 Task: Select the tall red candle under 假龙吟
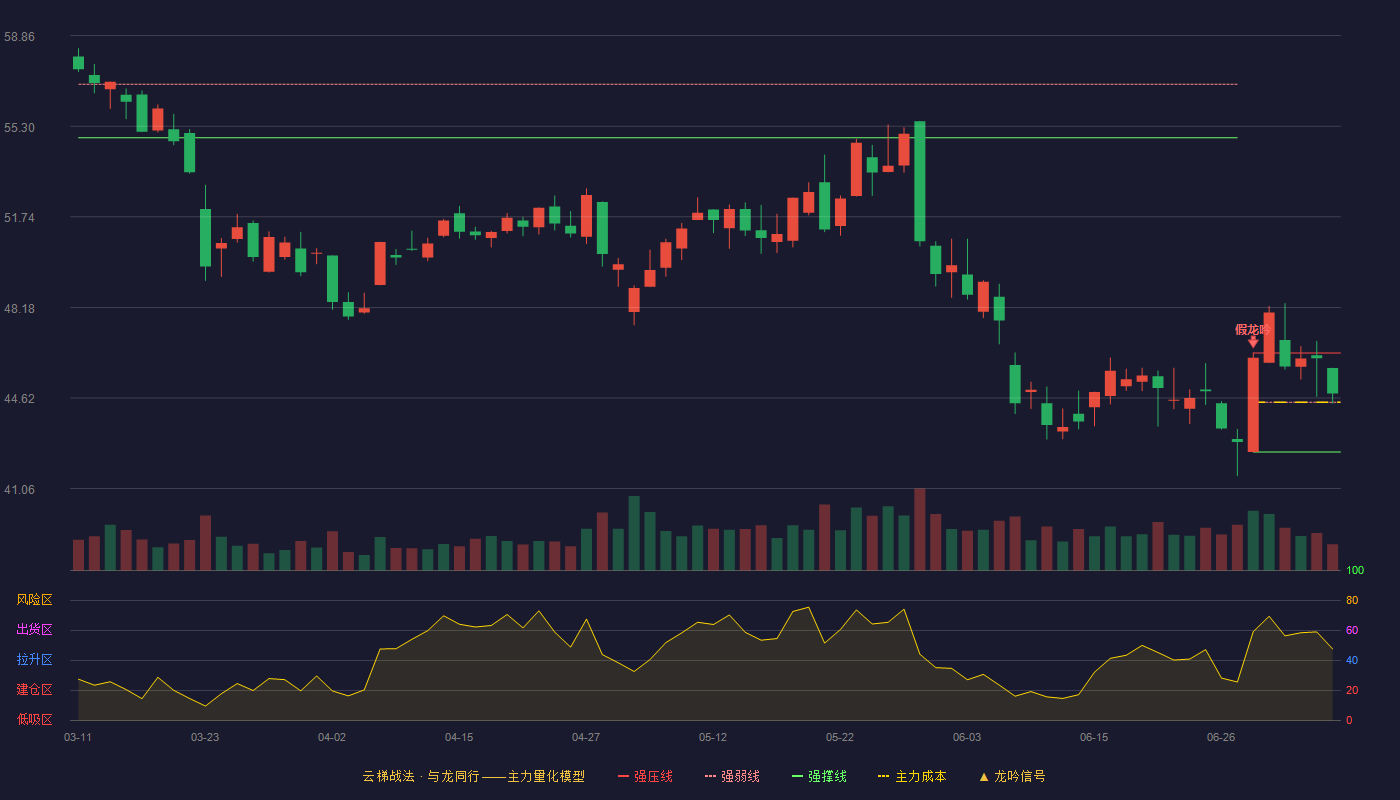coord(1253,405)
